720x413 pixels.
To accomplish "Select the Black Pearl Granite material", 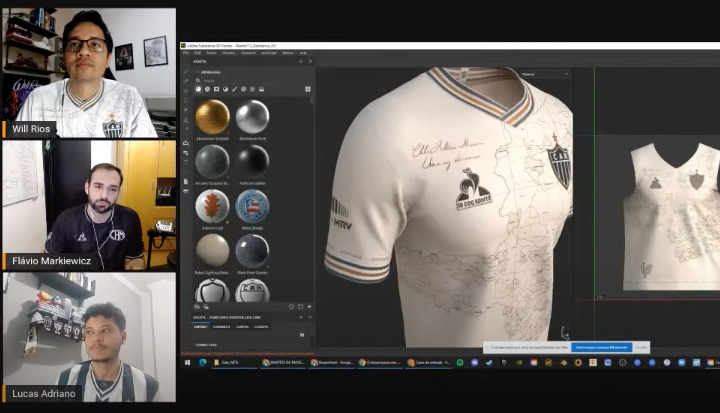I will 252,251.
